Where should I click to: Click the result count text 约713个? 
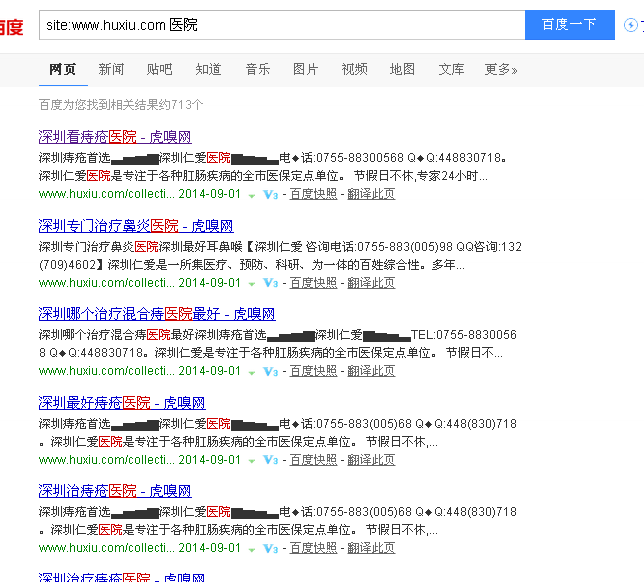click(x=182, y=105)
